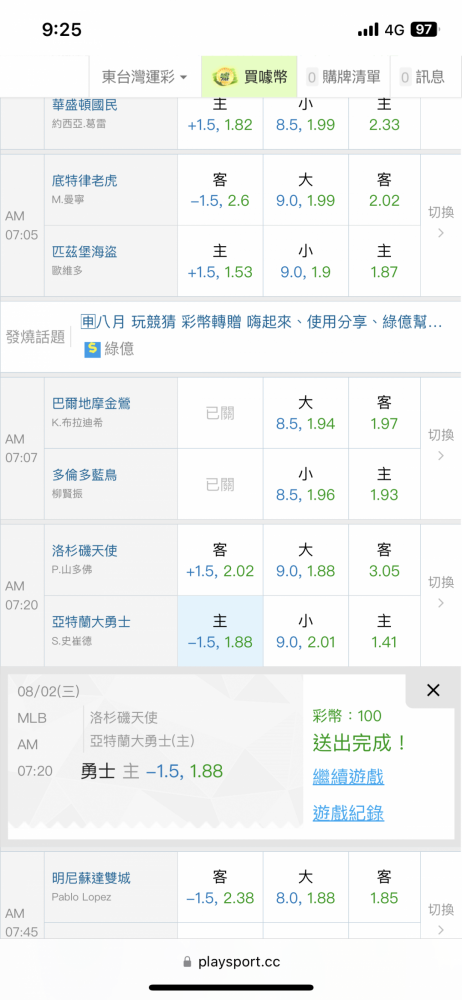Open the 東台灣運彩 dropdown
462x1000 pixels.
pyautogui.click(x=144, y=77)
